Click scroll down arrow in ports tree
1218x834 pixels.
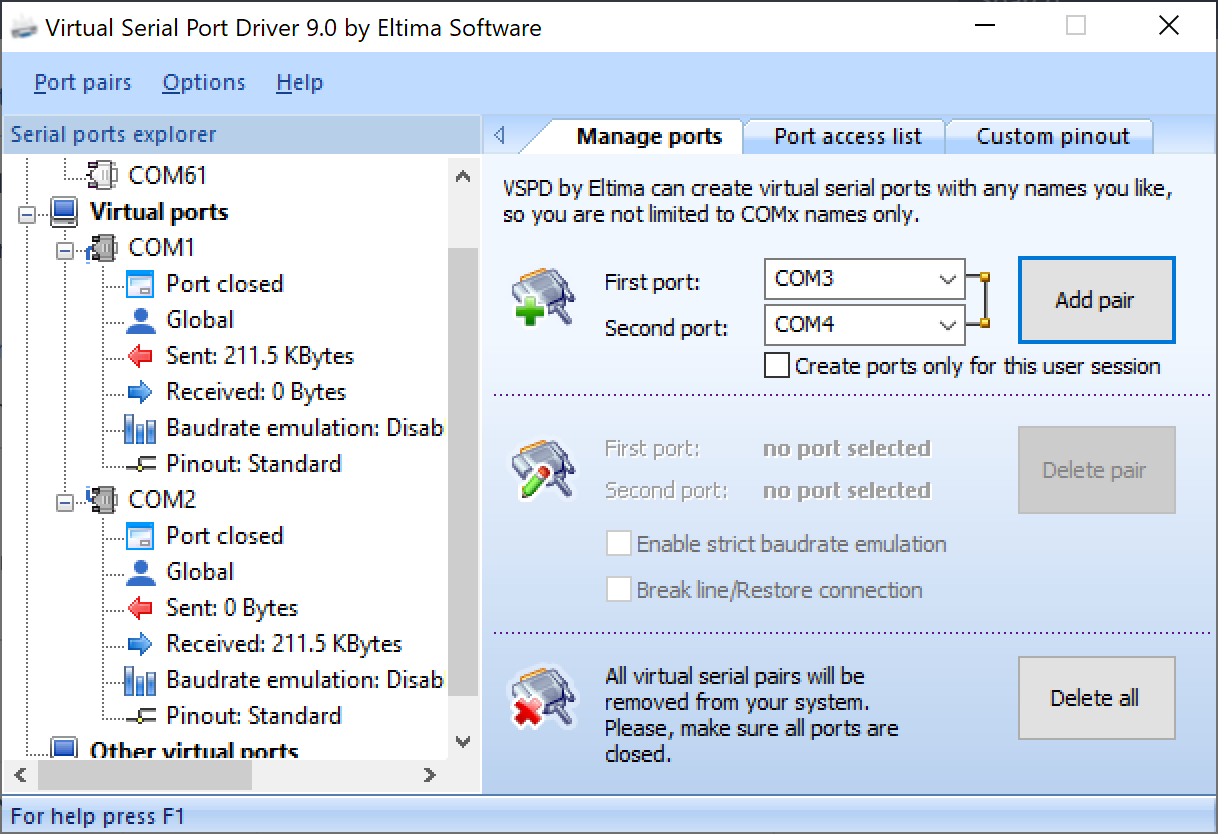click(462, 741)
